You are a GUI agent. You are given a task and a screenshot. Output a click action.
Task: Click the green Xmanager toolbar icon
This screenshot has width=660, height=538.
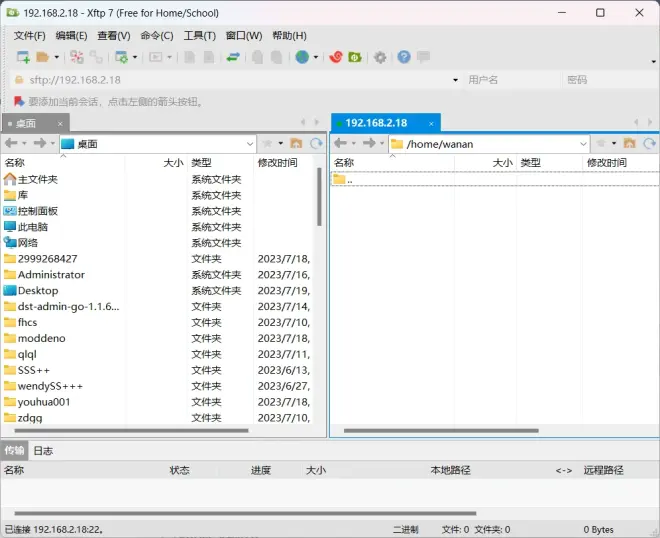[x=355, y=57]
